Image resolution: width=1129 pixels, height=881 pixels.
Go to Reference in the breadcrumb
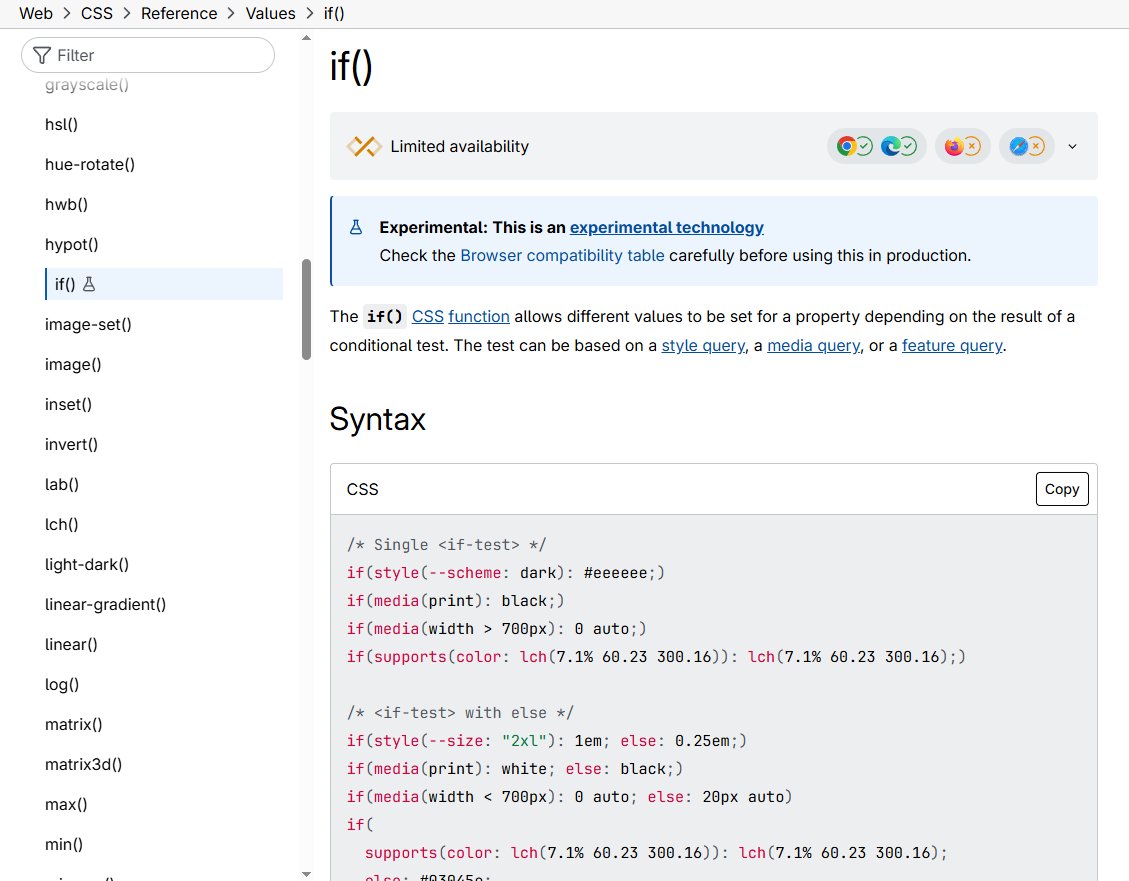[179, 14]
